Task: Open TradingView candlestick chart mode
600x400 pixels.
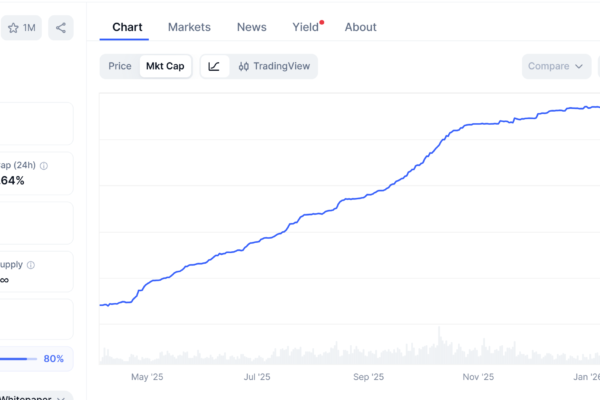Action: pyautogui.click(x=273, y=67)
